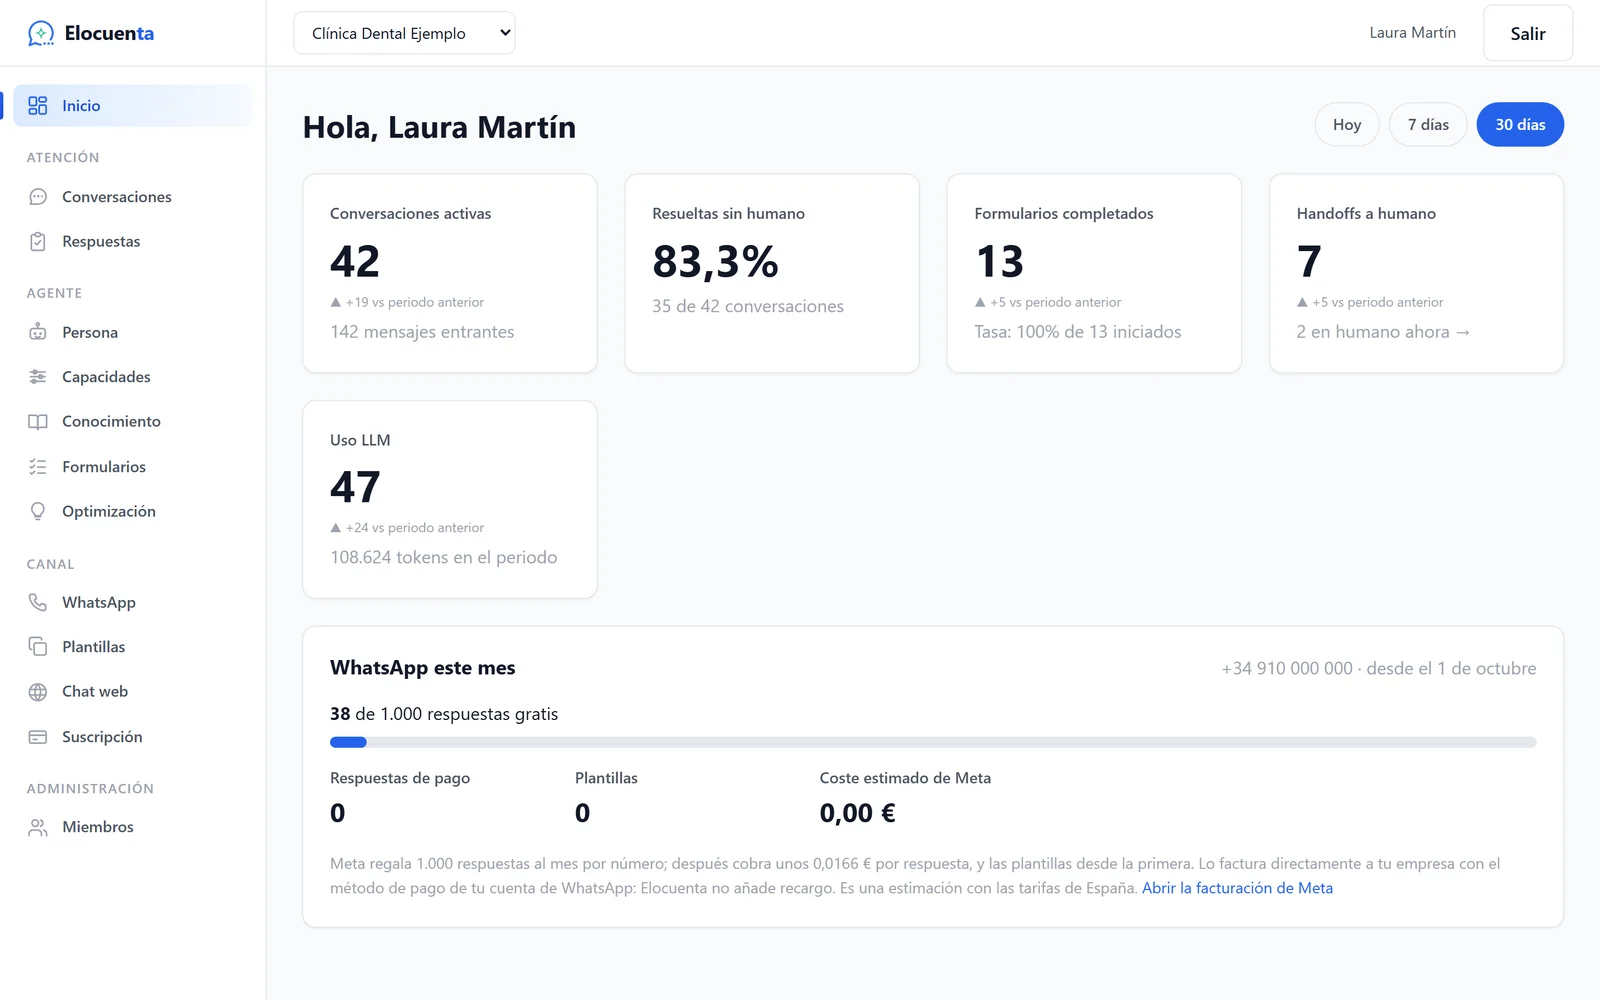Screen dimensions: 1600x1000
Task: Click the Laura Martín user name
Action: click(1412, 33)
